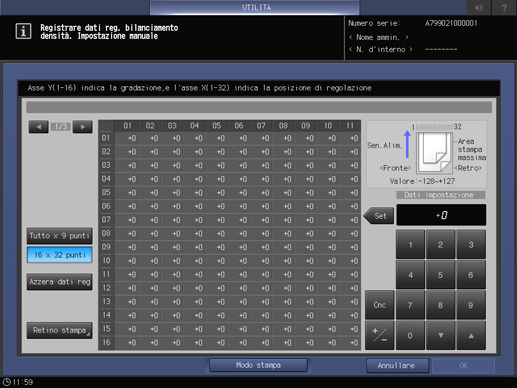Select cell at row 03 column 08

pyautogui.click(x=283, y=166)
